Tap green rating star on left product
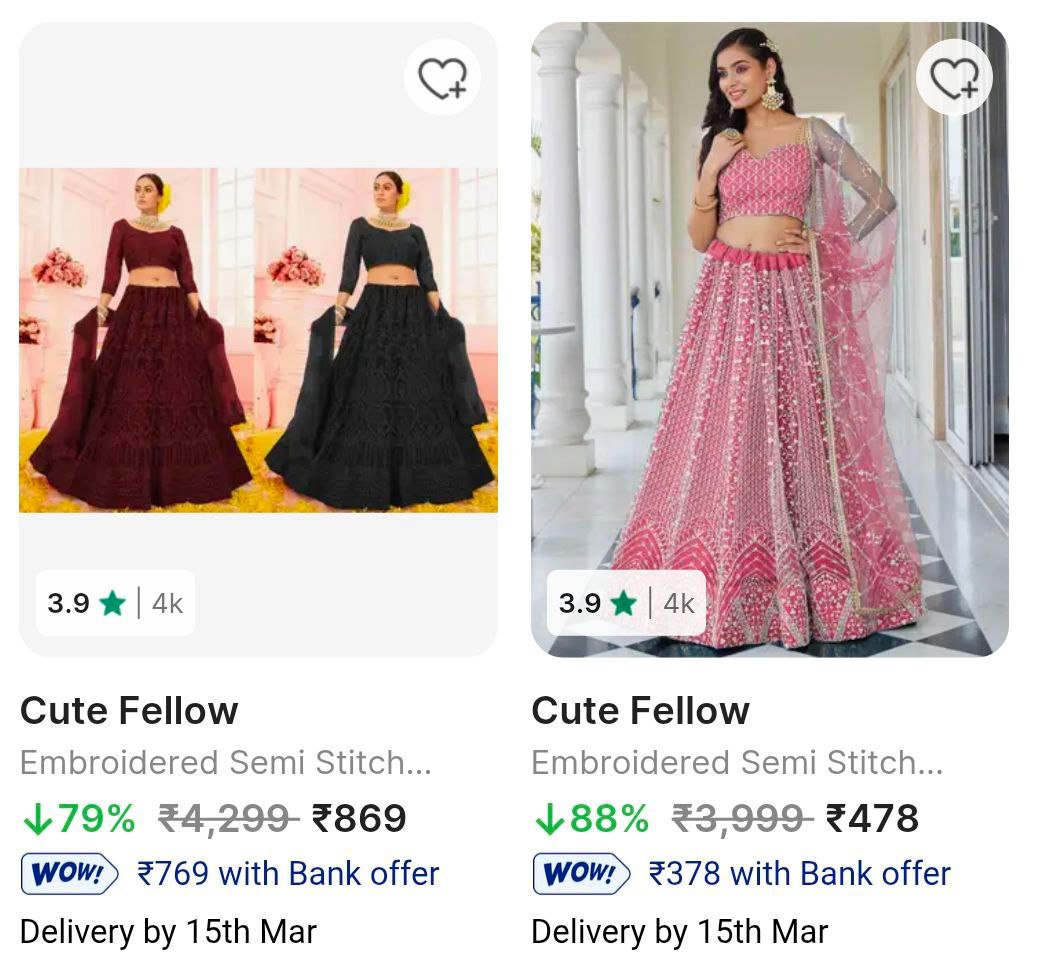This screenshot has width=1054, height=968. [112, 603]
